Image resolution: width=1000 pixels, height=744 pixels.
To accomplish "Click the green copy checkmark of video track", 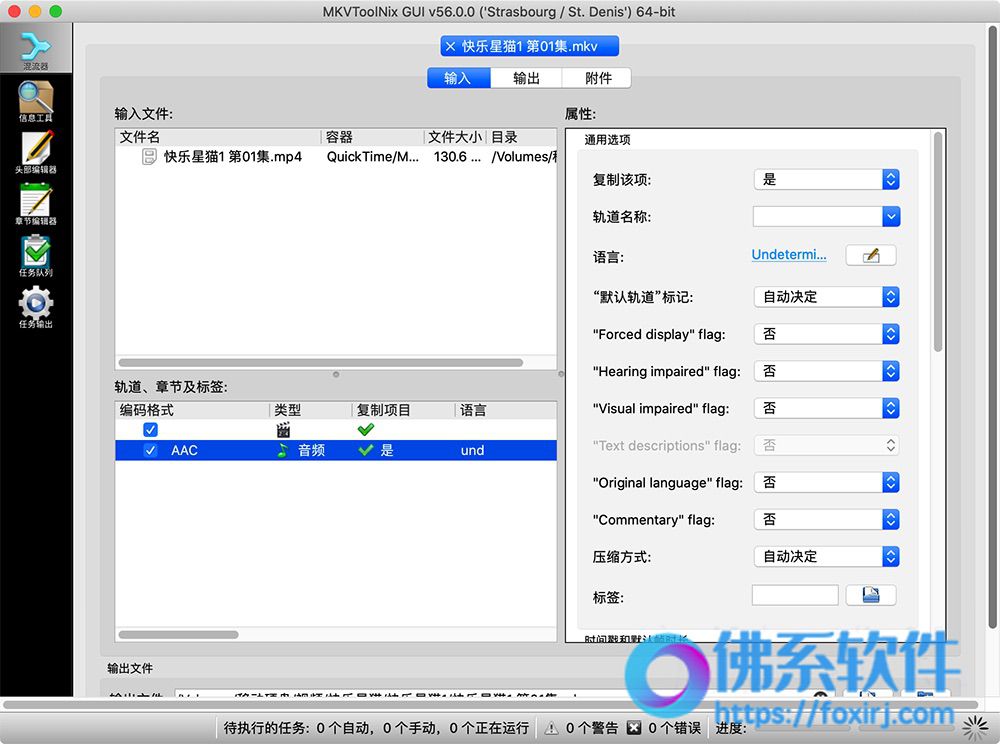I will [x=366, y=430].
